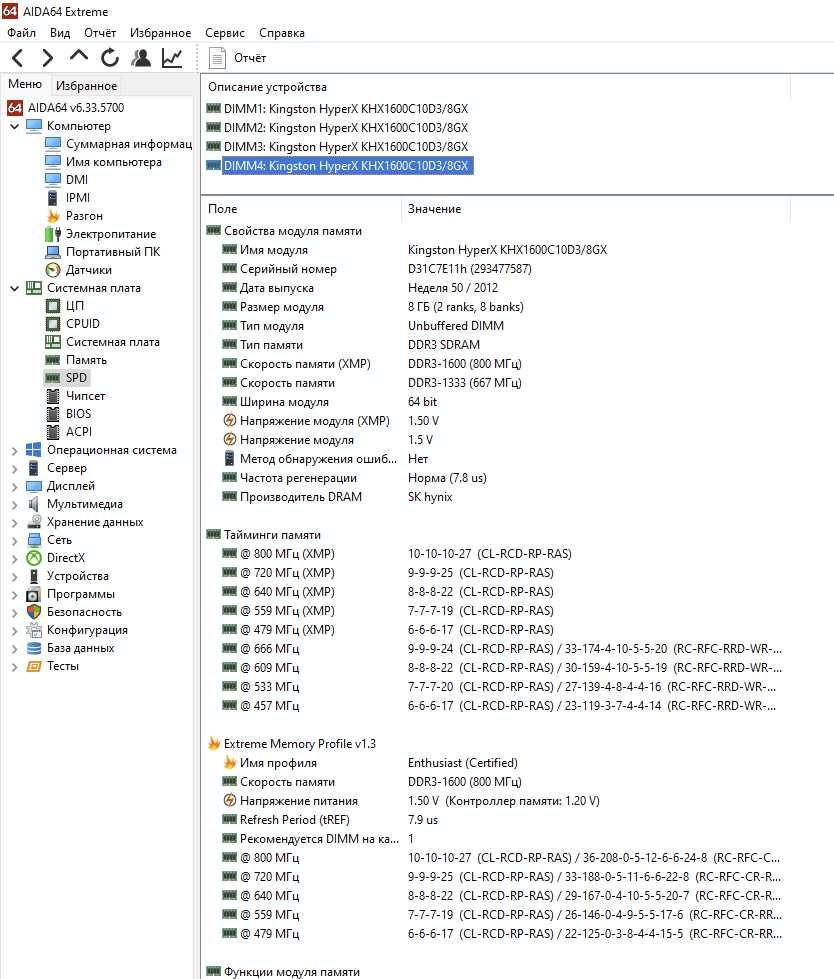Expand the Хранение данных node
The height and width of the screenshot is (979, 834).
(14, 523)
